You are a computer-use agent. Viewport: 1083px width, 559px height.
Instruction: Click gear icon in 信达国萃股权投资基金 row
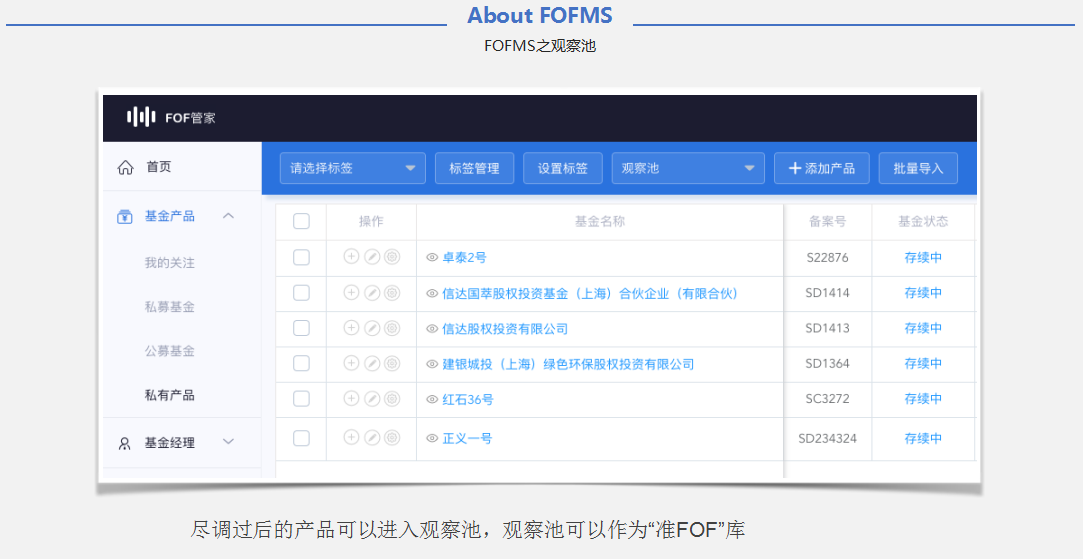[x=392, y=292]
